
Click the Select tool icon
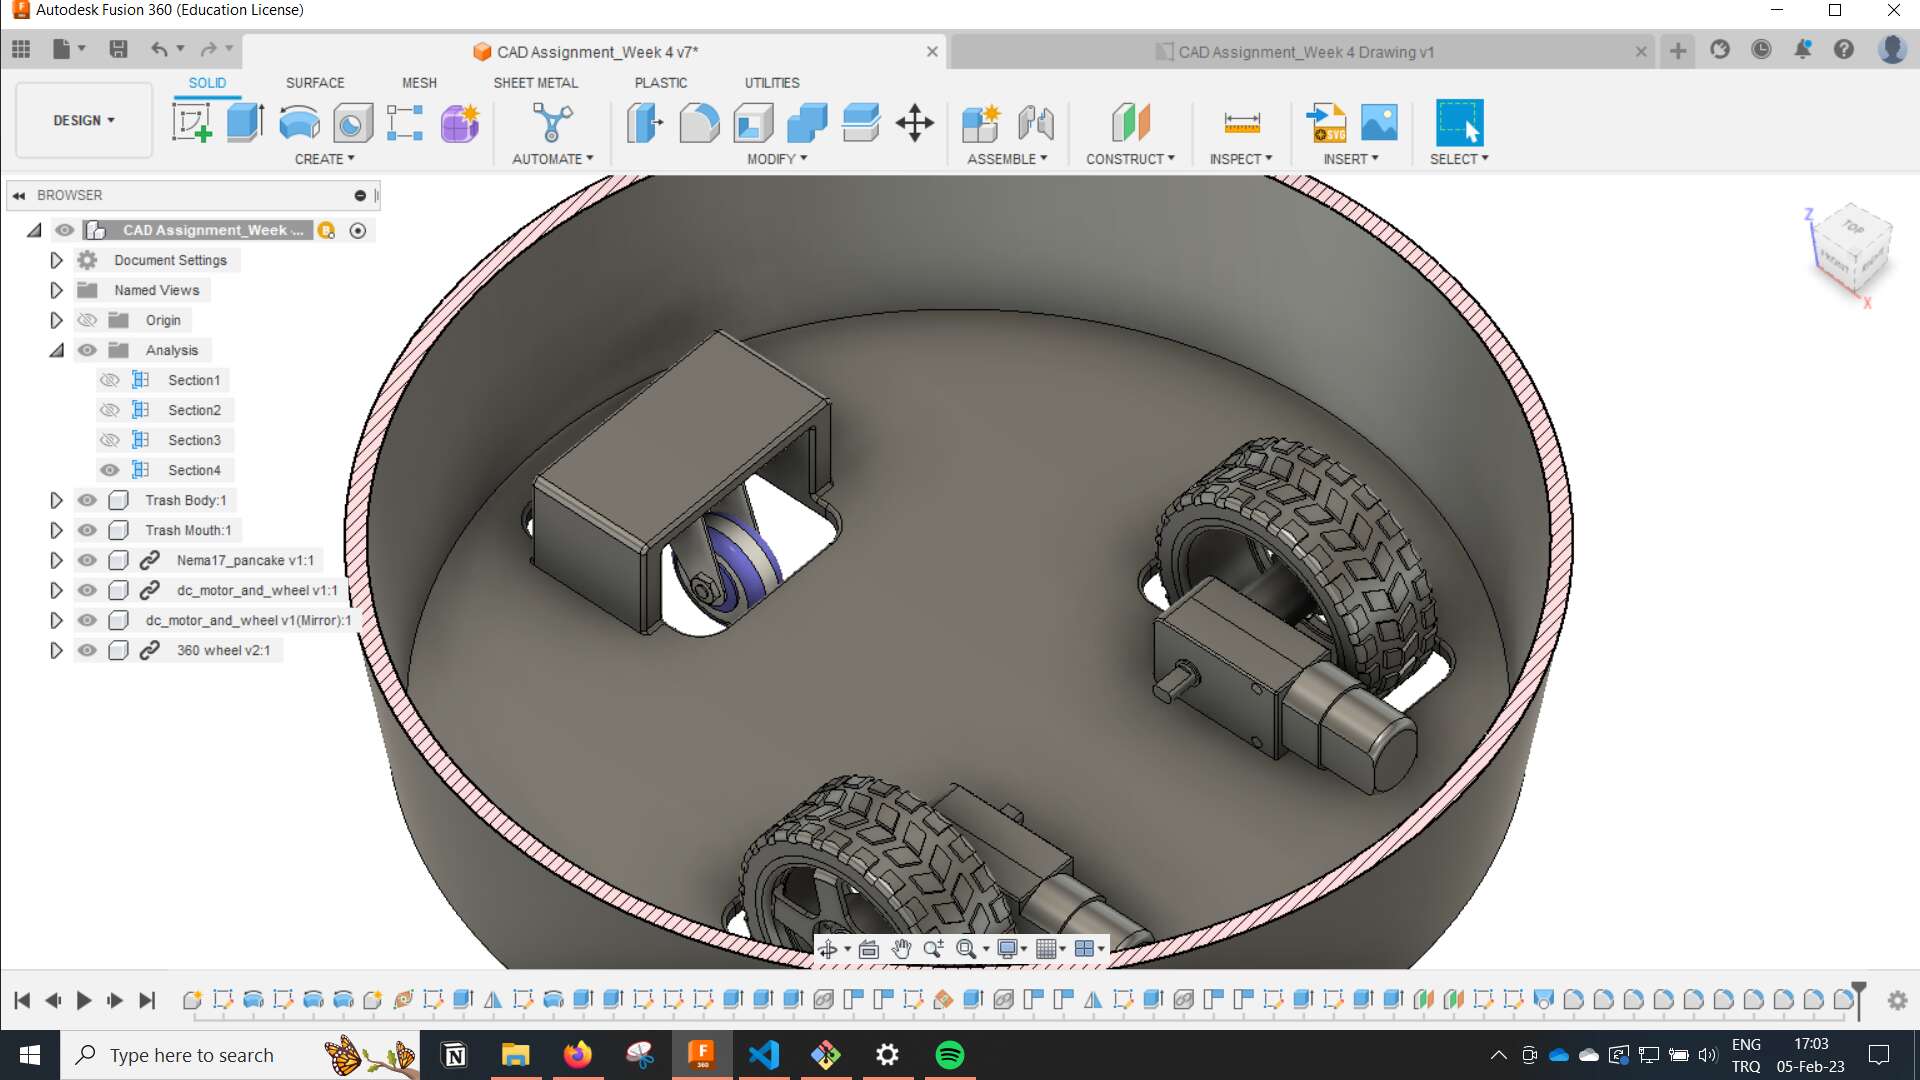[1459, 123]
